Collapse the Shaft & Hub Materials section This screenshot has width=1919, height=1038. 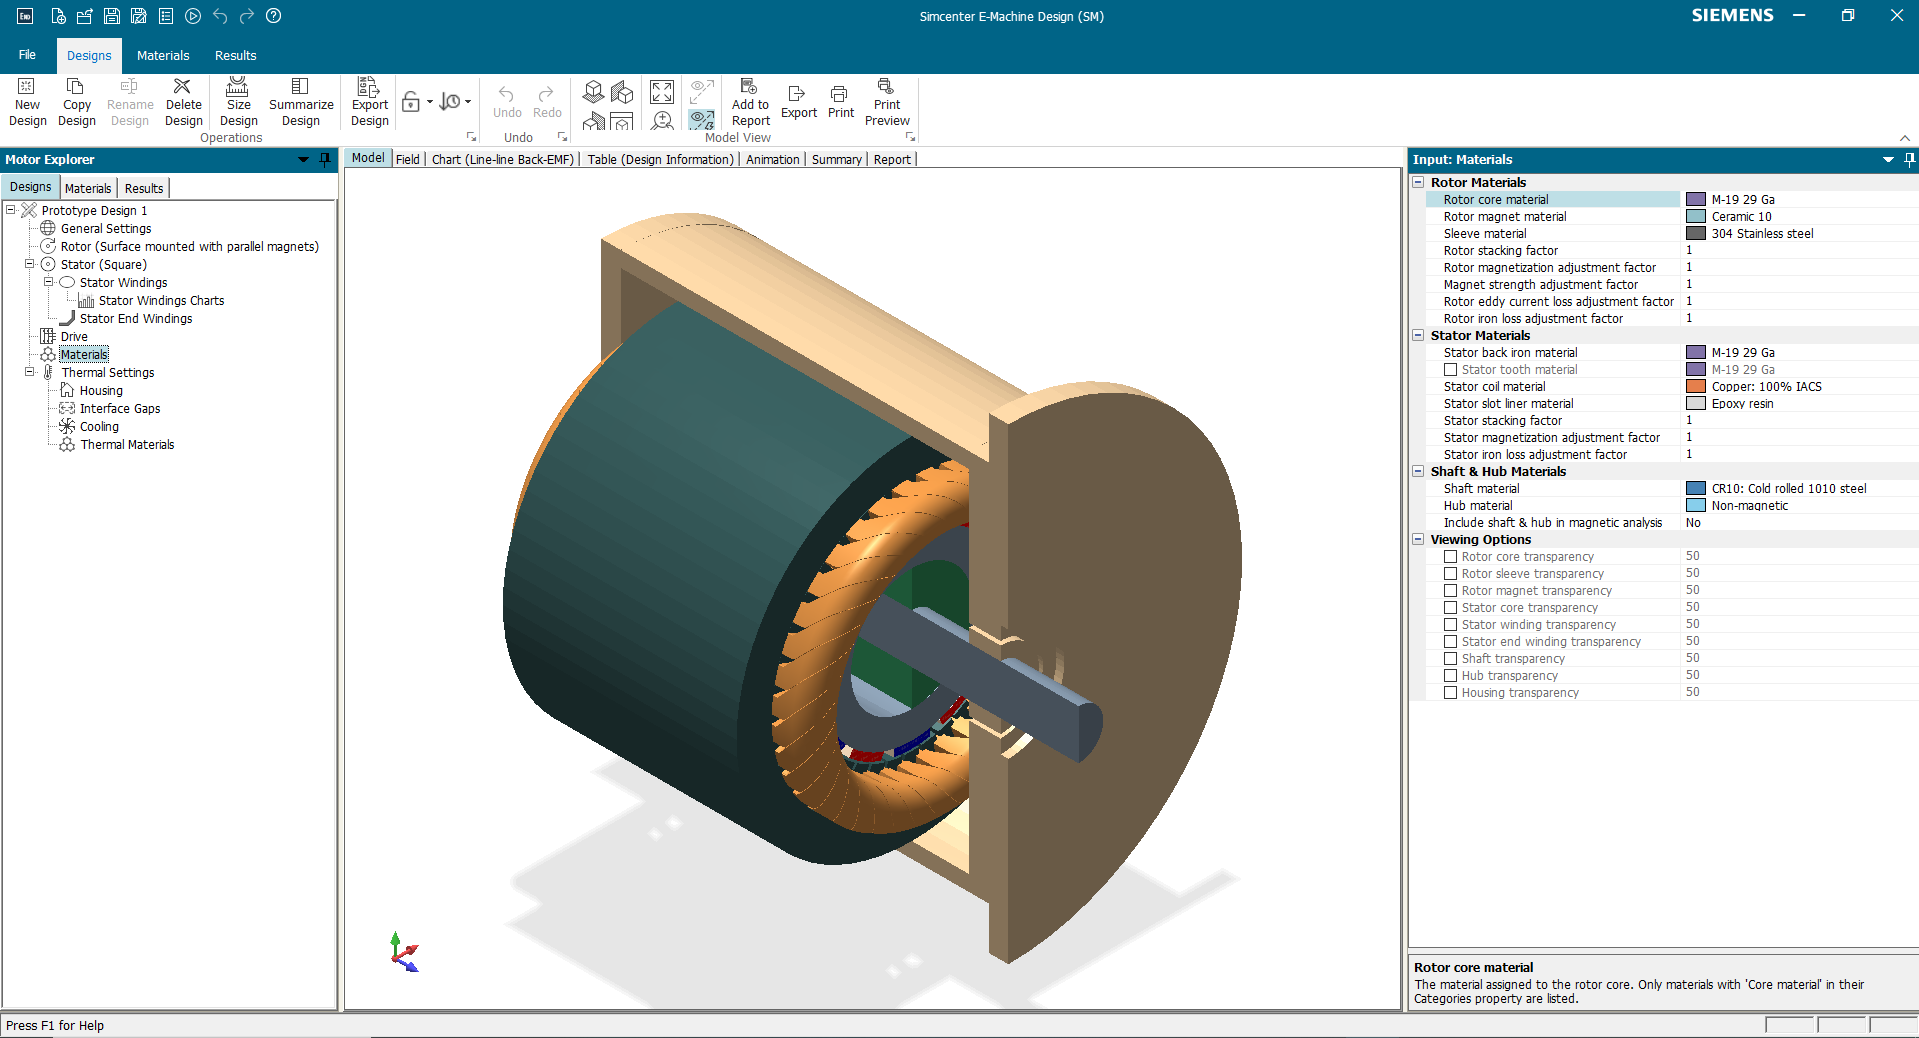coord(1418,471)
